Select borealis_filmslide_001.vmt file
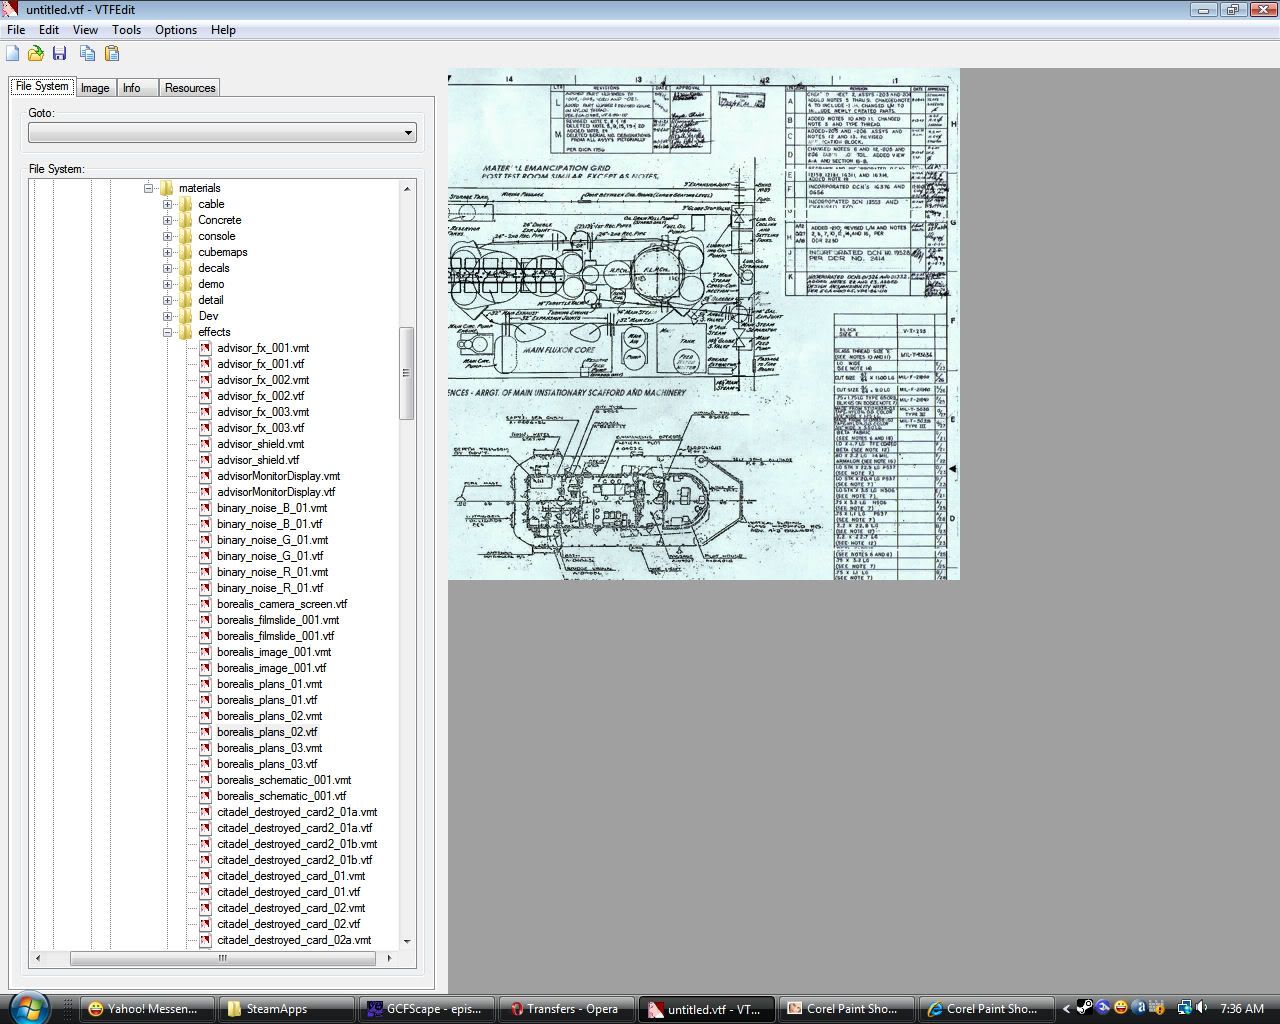The image size is (1280, 1024). 278,620
